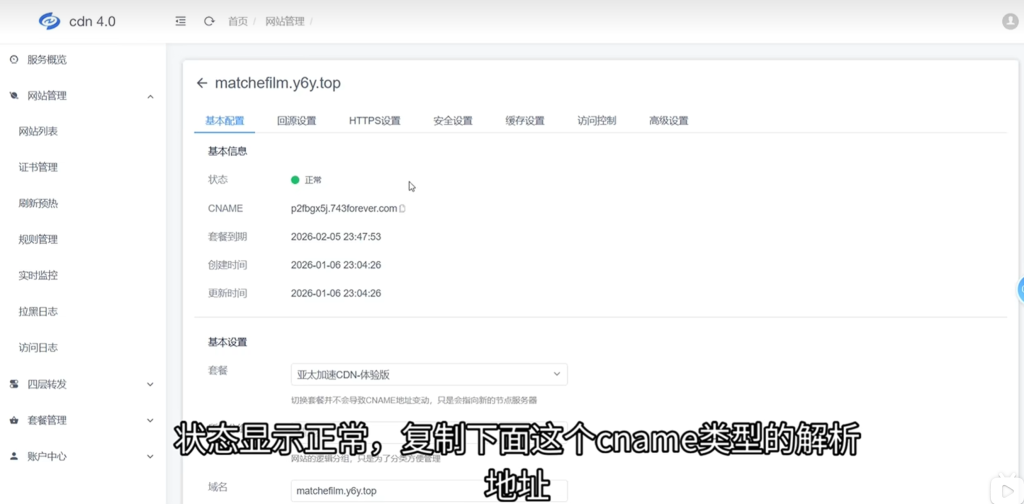Open the user avatar menu
This screenshot has height=504, width=1024.
(1010, 22)
